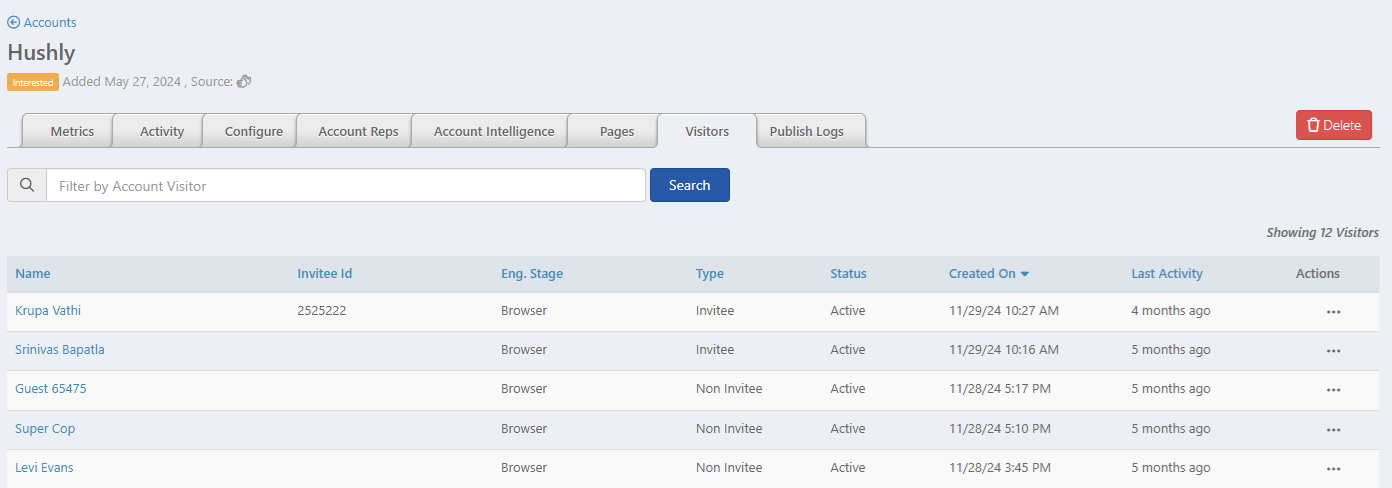This screenshot has width=1392, height=488.
Task: Click the Invitee type in Krupa Vathi row
Action: pyautogui.click(x=715, y=311)
